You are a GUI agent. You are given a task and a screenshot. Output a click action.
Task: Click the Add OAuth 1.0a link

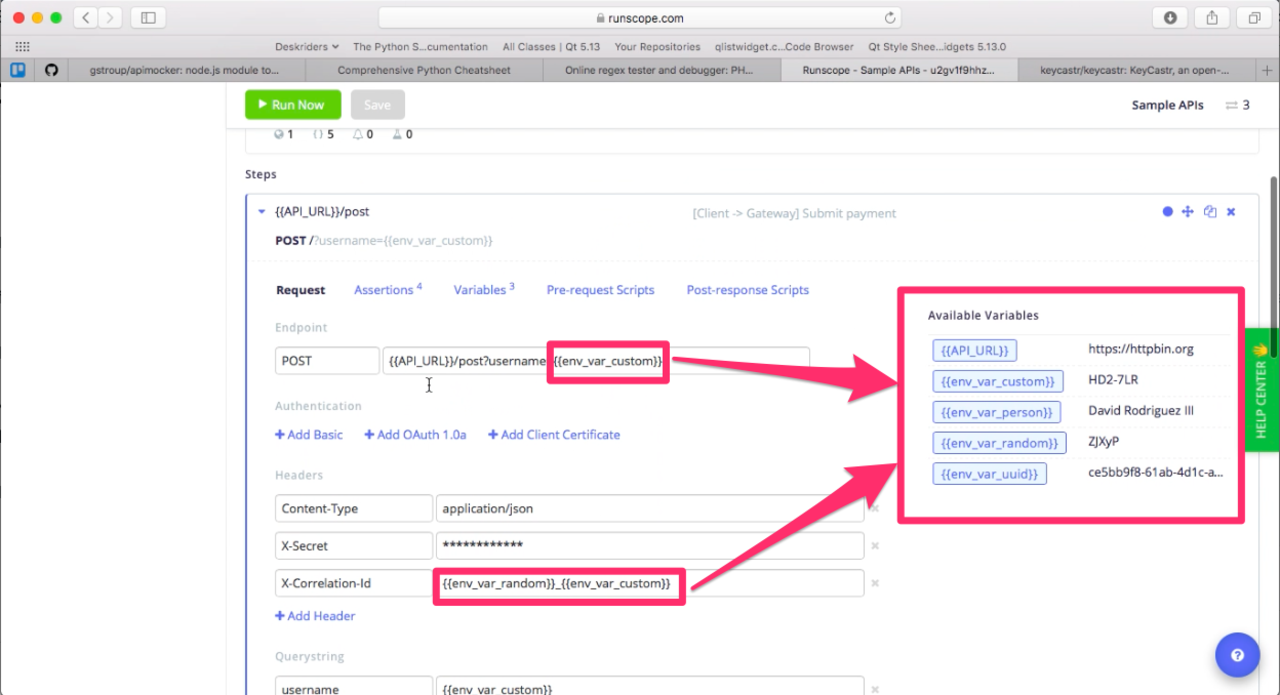[415, 435]
